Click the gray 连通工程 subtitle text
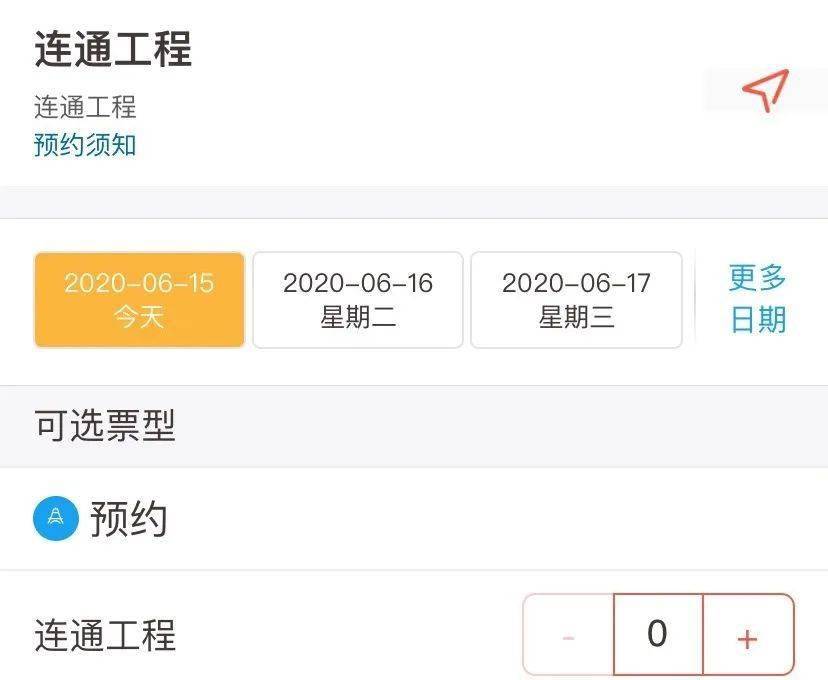Screen dimensions: 828x680 point(85,107)
